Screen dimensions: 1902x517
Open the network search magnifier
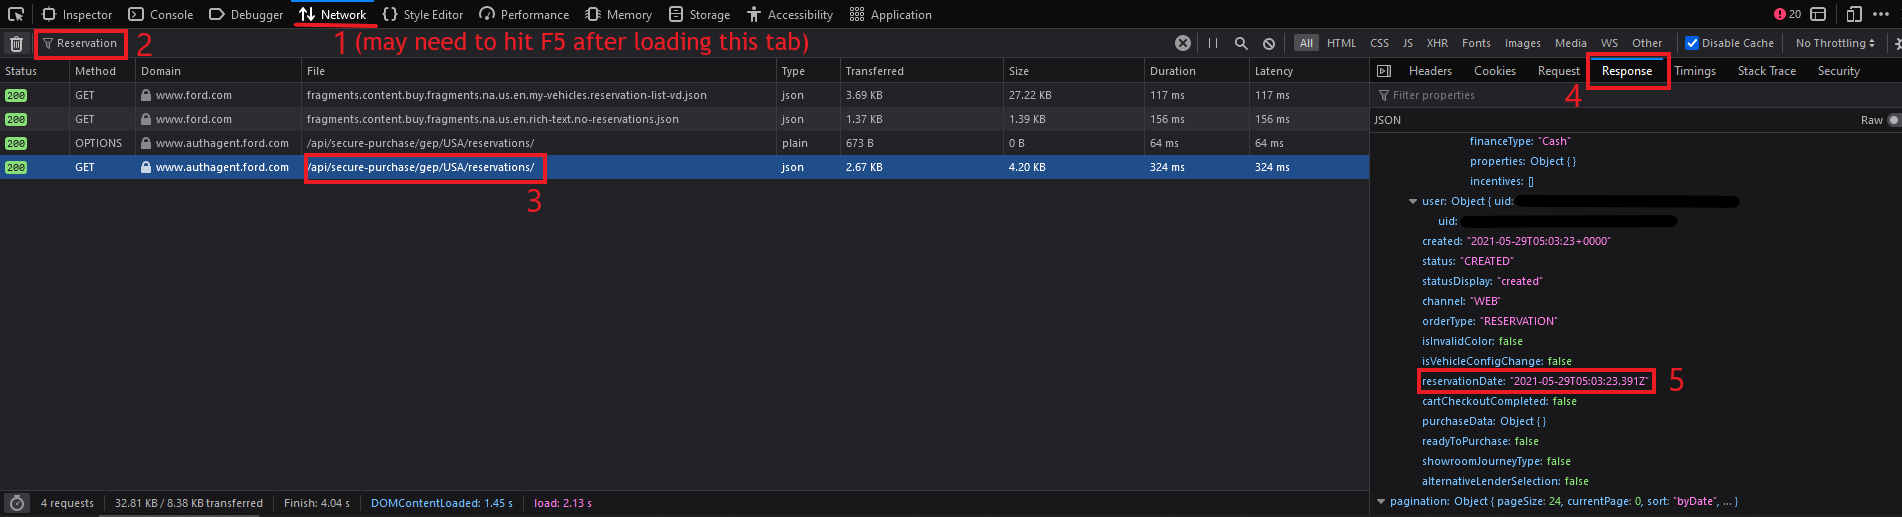coord(1241,43)
